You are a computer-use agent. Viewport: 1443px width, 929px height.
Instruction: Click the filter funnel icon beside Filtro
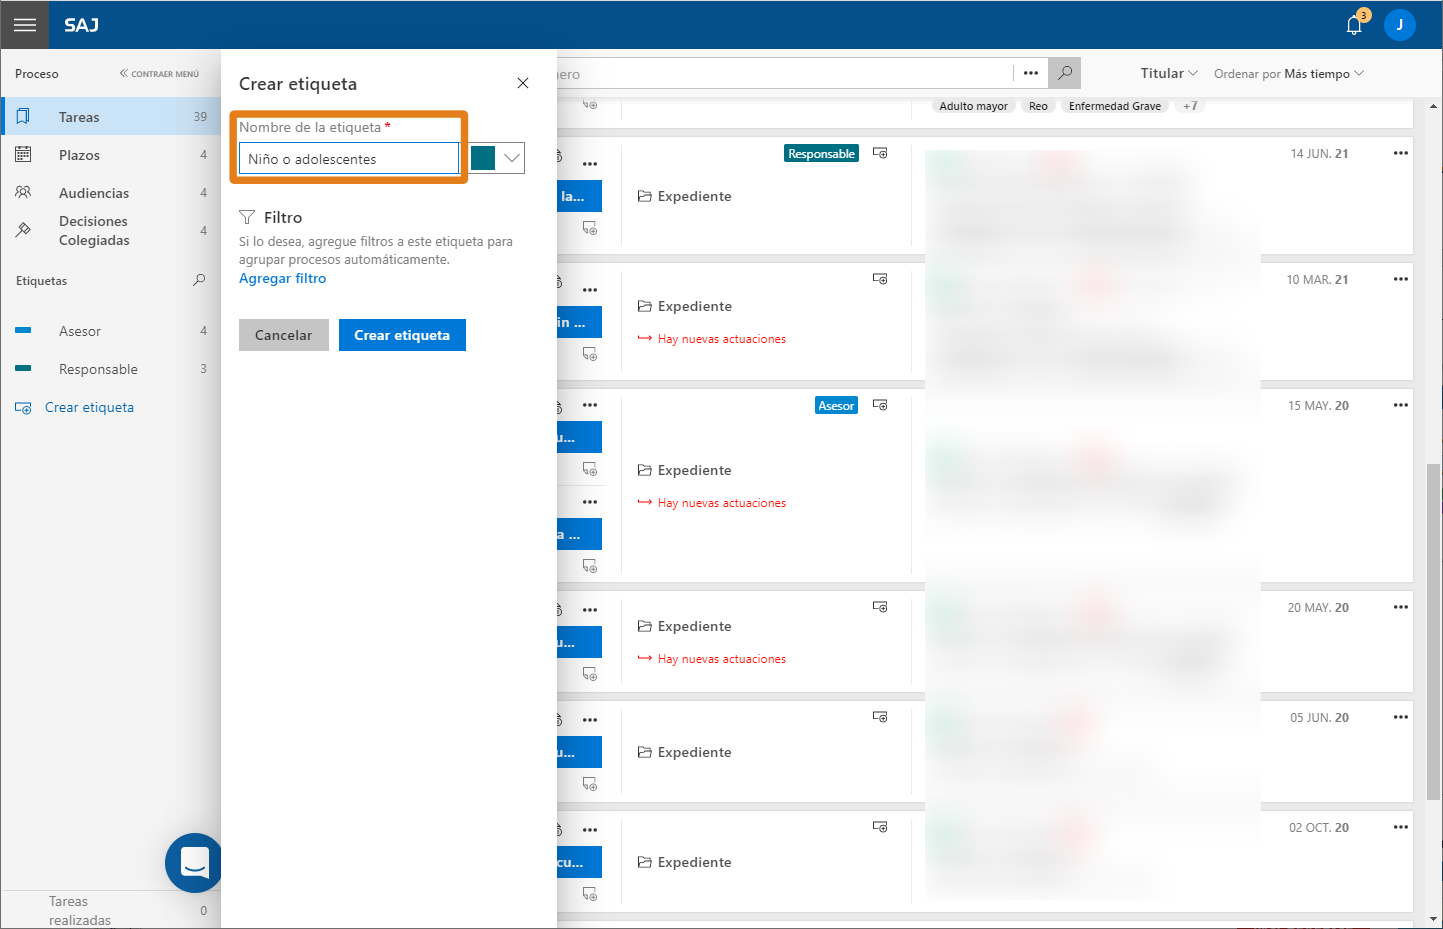tap(247, 217)
